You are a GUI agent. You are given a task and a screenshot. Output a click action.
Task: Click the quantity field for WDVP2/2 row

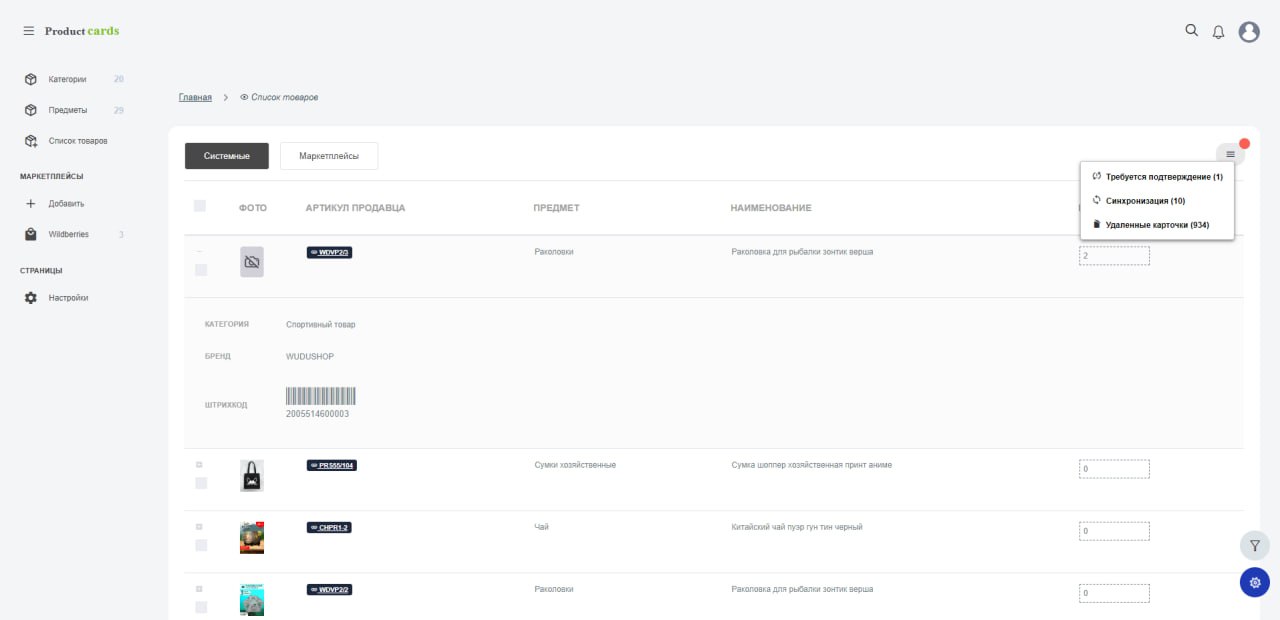coord(1114,593)
